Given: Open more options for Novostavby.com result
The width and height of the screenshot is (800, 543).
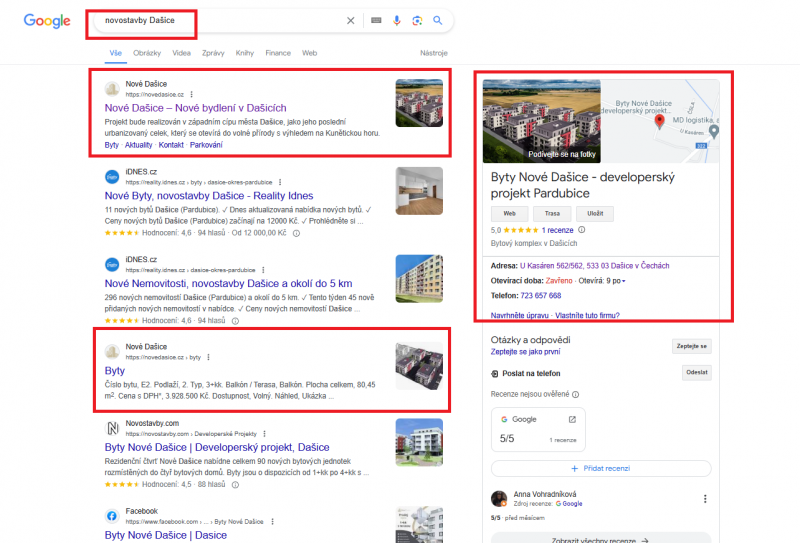Looking at the screenshot, I should [264, 434].
